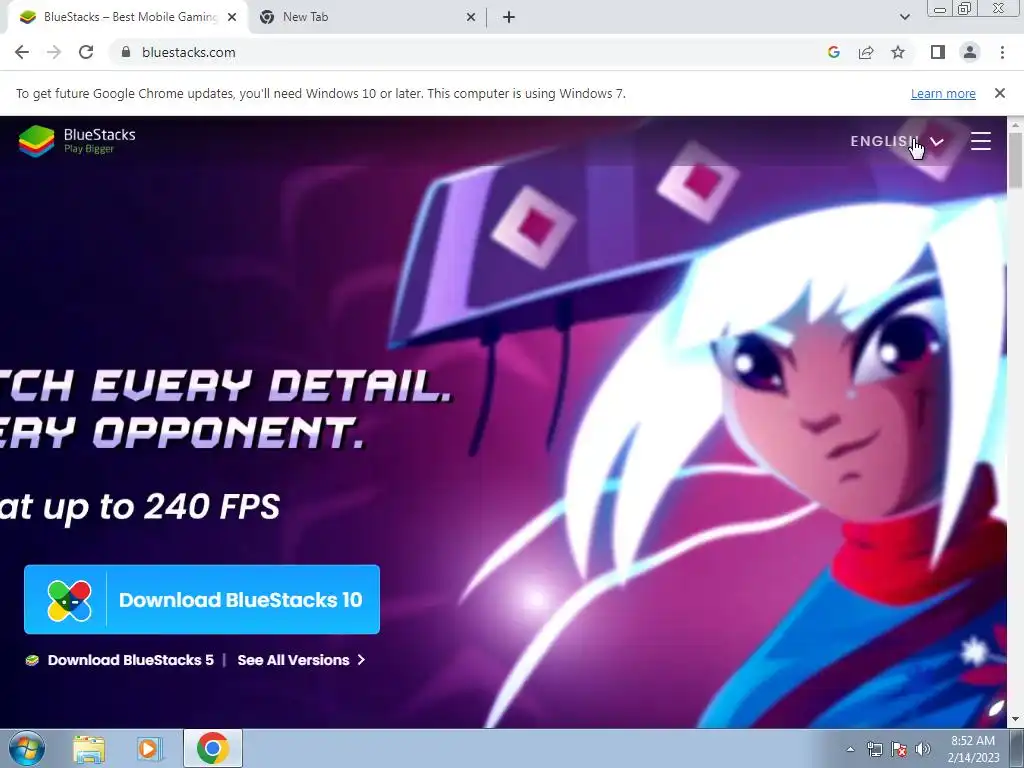Click the Chrome taskbar icon
Viewport: 1024px width, 768px height.
coord(212,748)
